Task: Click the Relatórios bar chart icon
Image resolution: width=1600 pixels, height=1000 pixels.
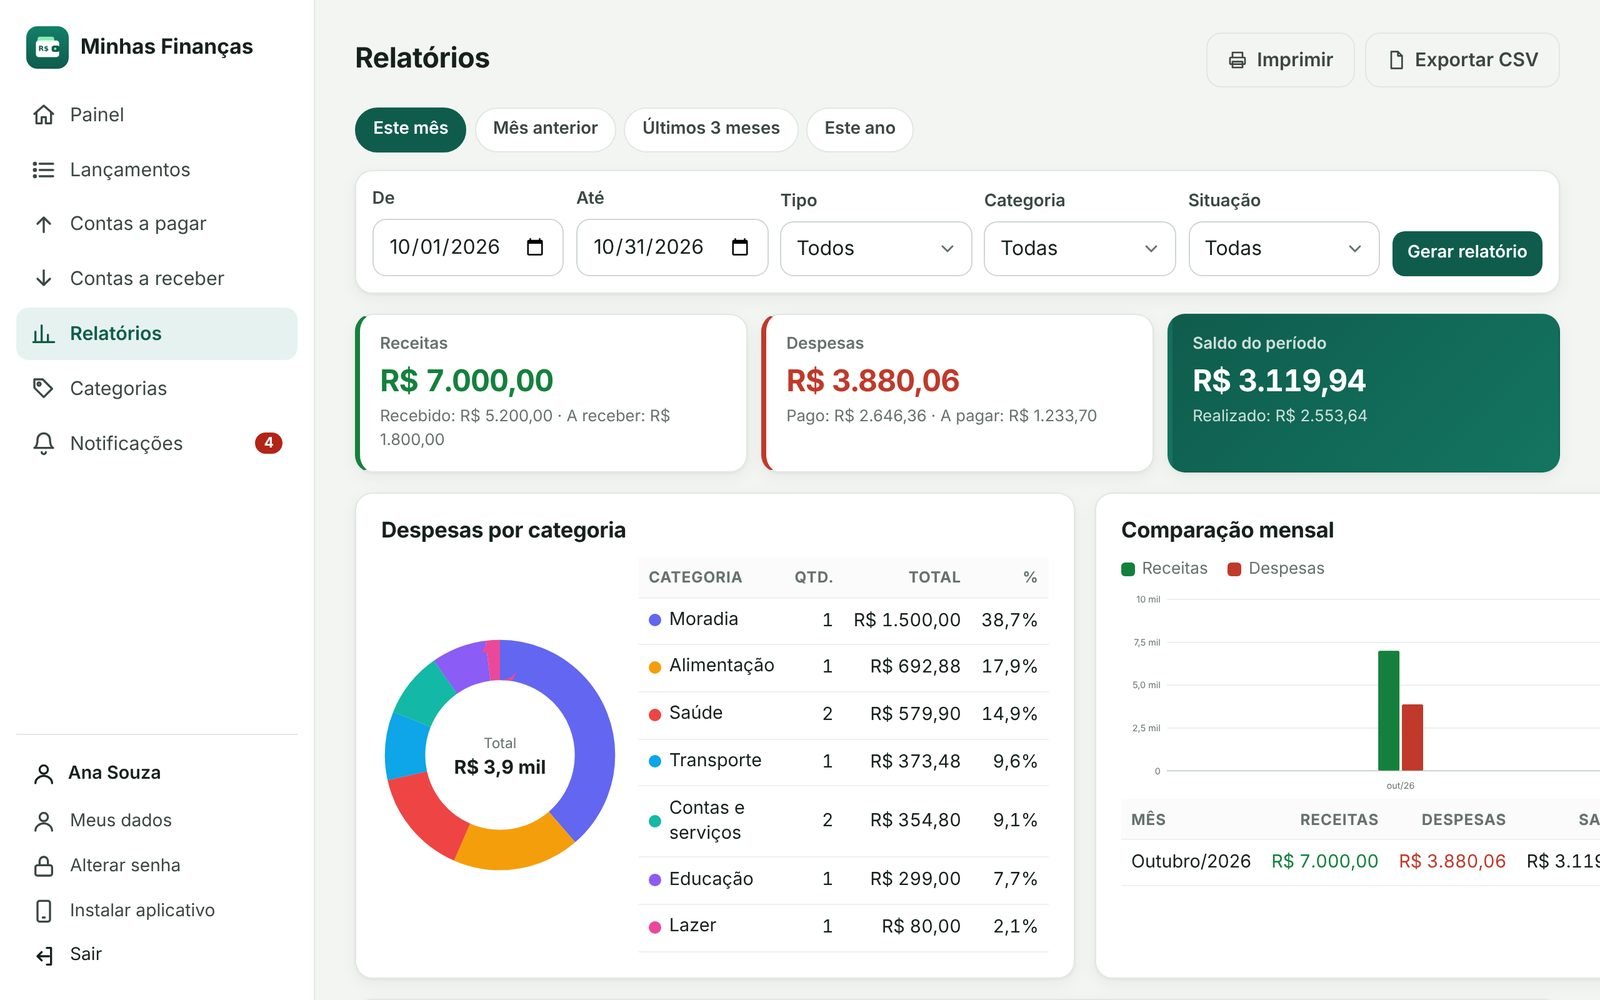Action: 43,334
